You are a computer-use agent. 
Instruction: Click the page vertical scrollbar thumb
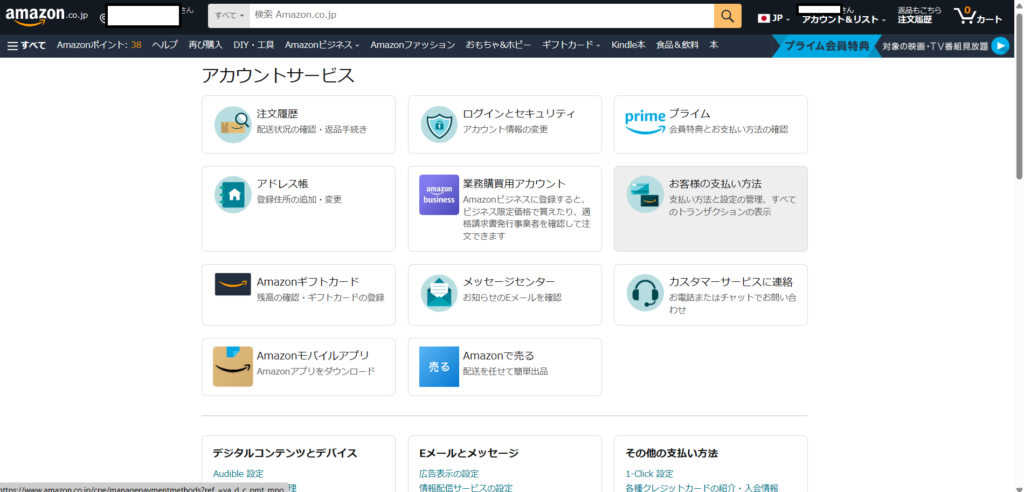[1019, 95]
